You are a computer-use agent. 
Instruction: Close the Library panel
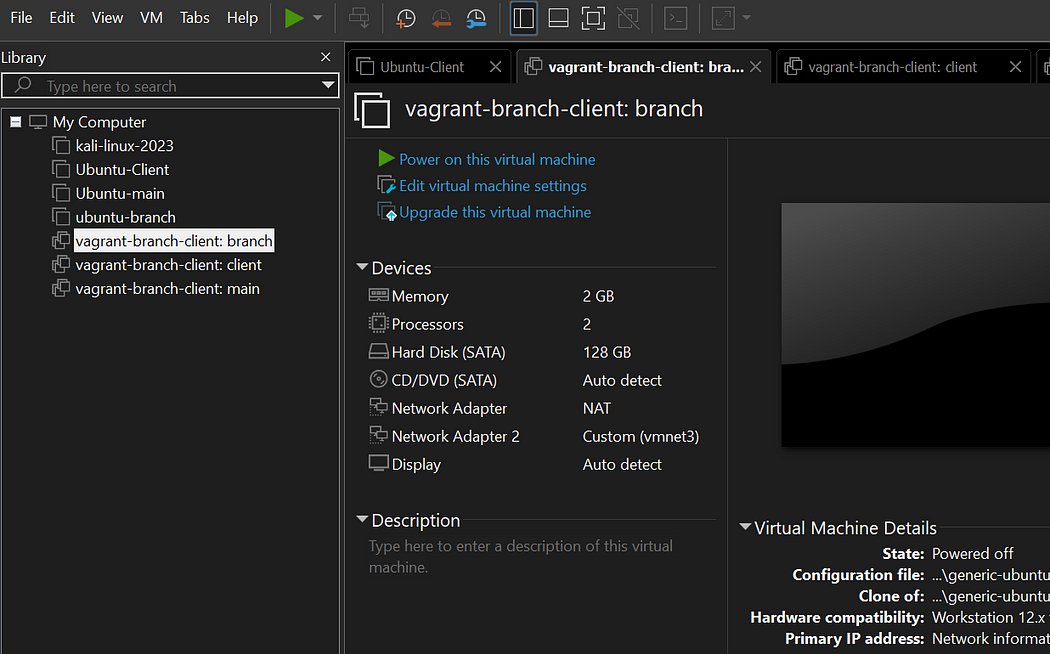[326, 58]
